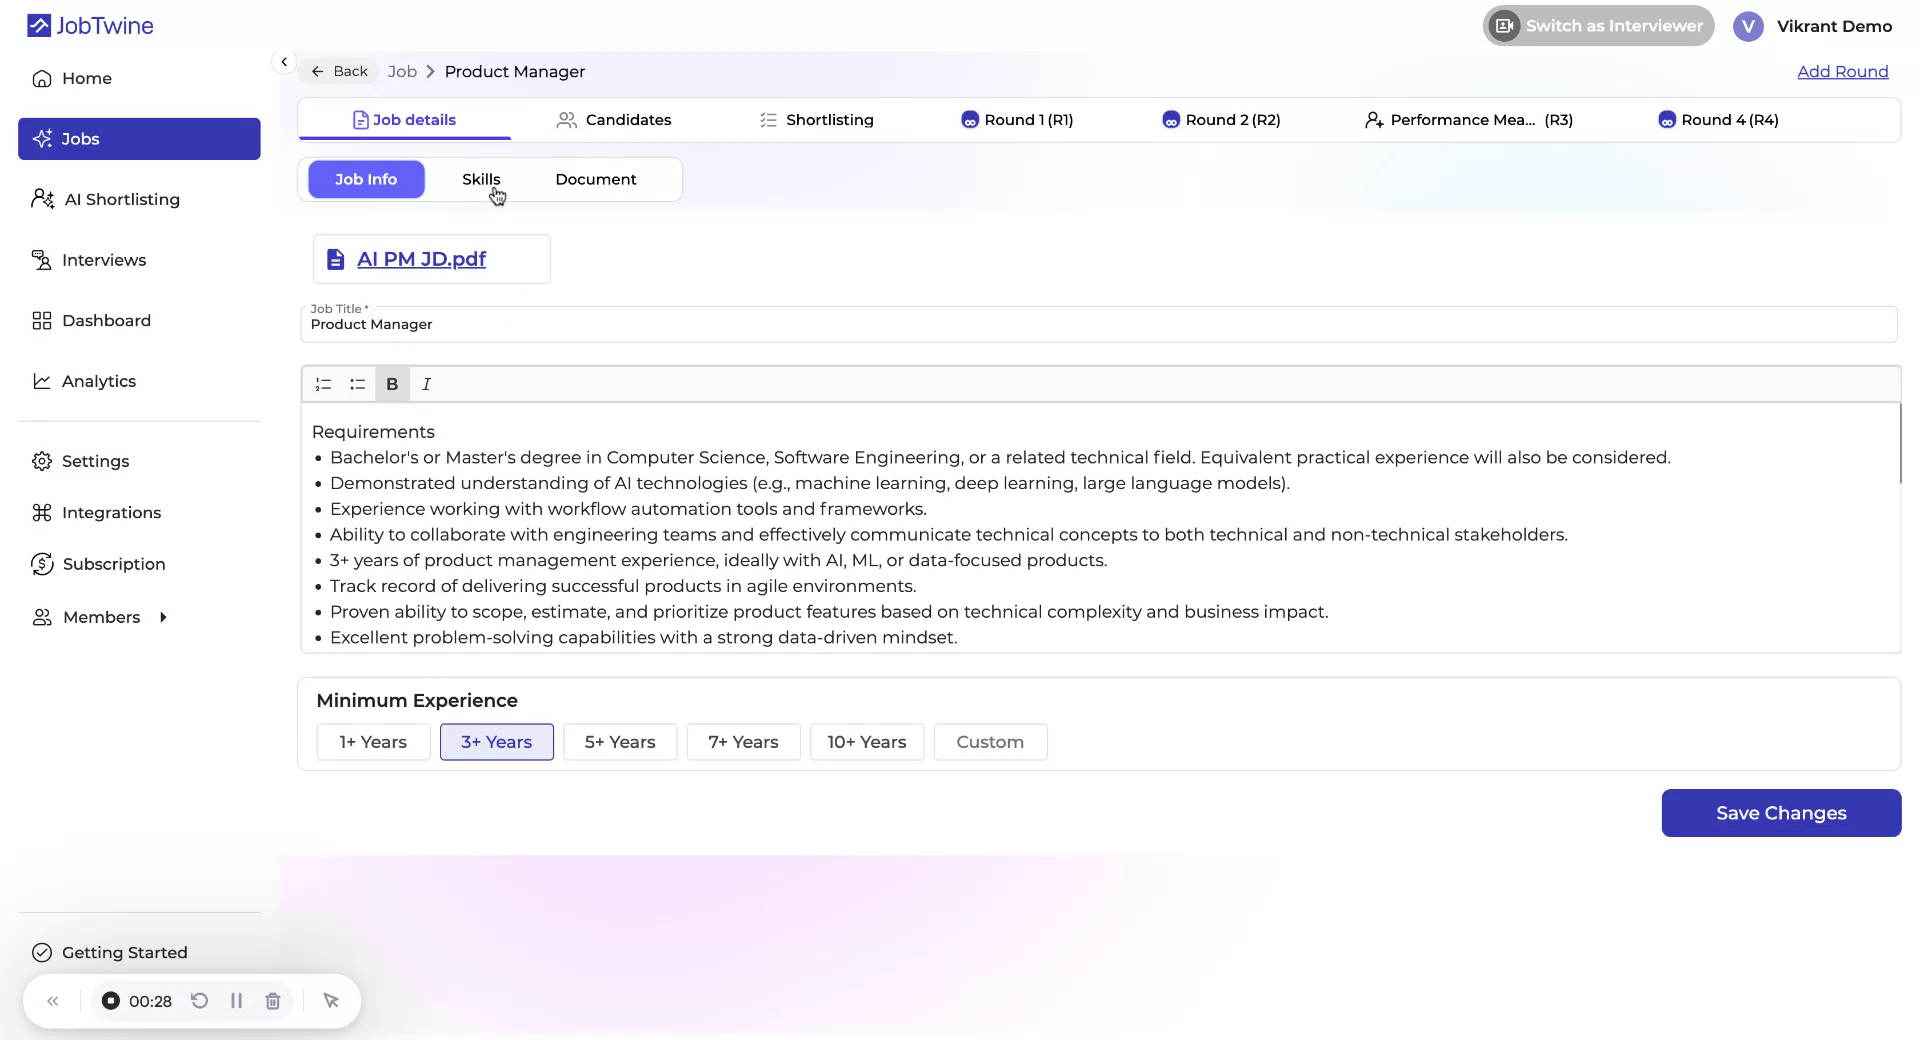
Task: Delete the current recording
Action: [272, 1001]
